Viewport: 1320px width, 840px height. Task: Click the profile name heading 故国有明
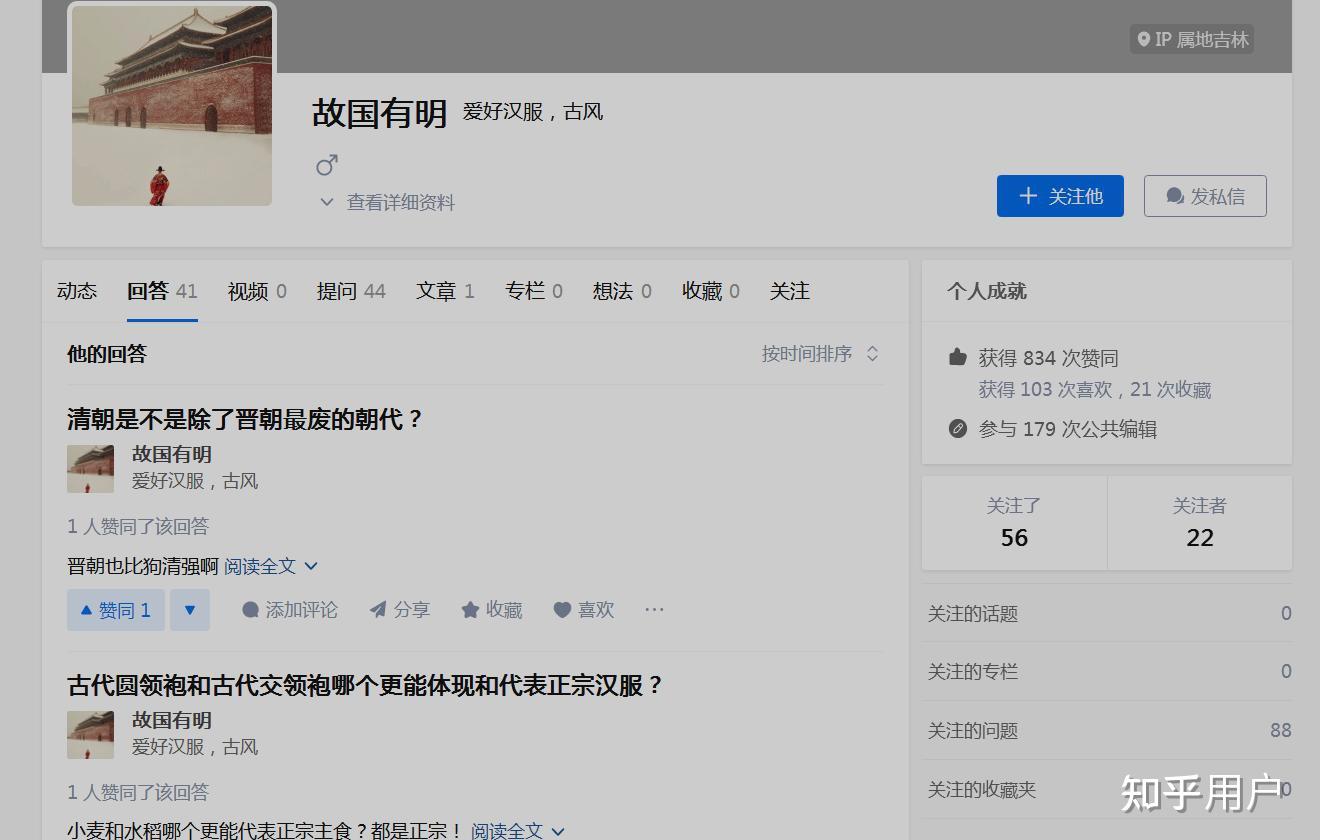(379, 113)
